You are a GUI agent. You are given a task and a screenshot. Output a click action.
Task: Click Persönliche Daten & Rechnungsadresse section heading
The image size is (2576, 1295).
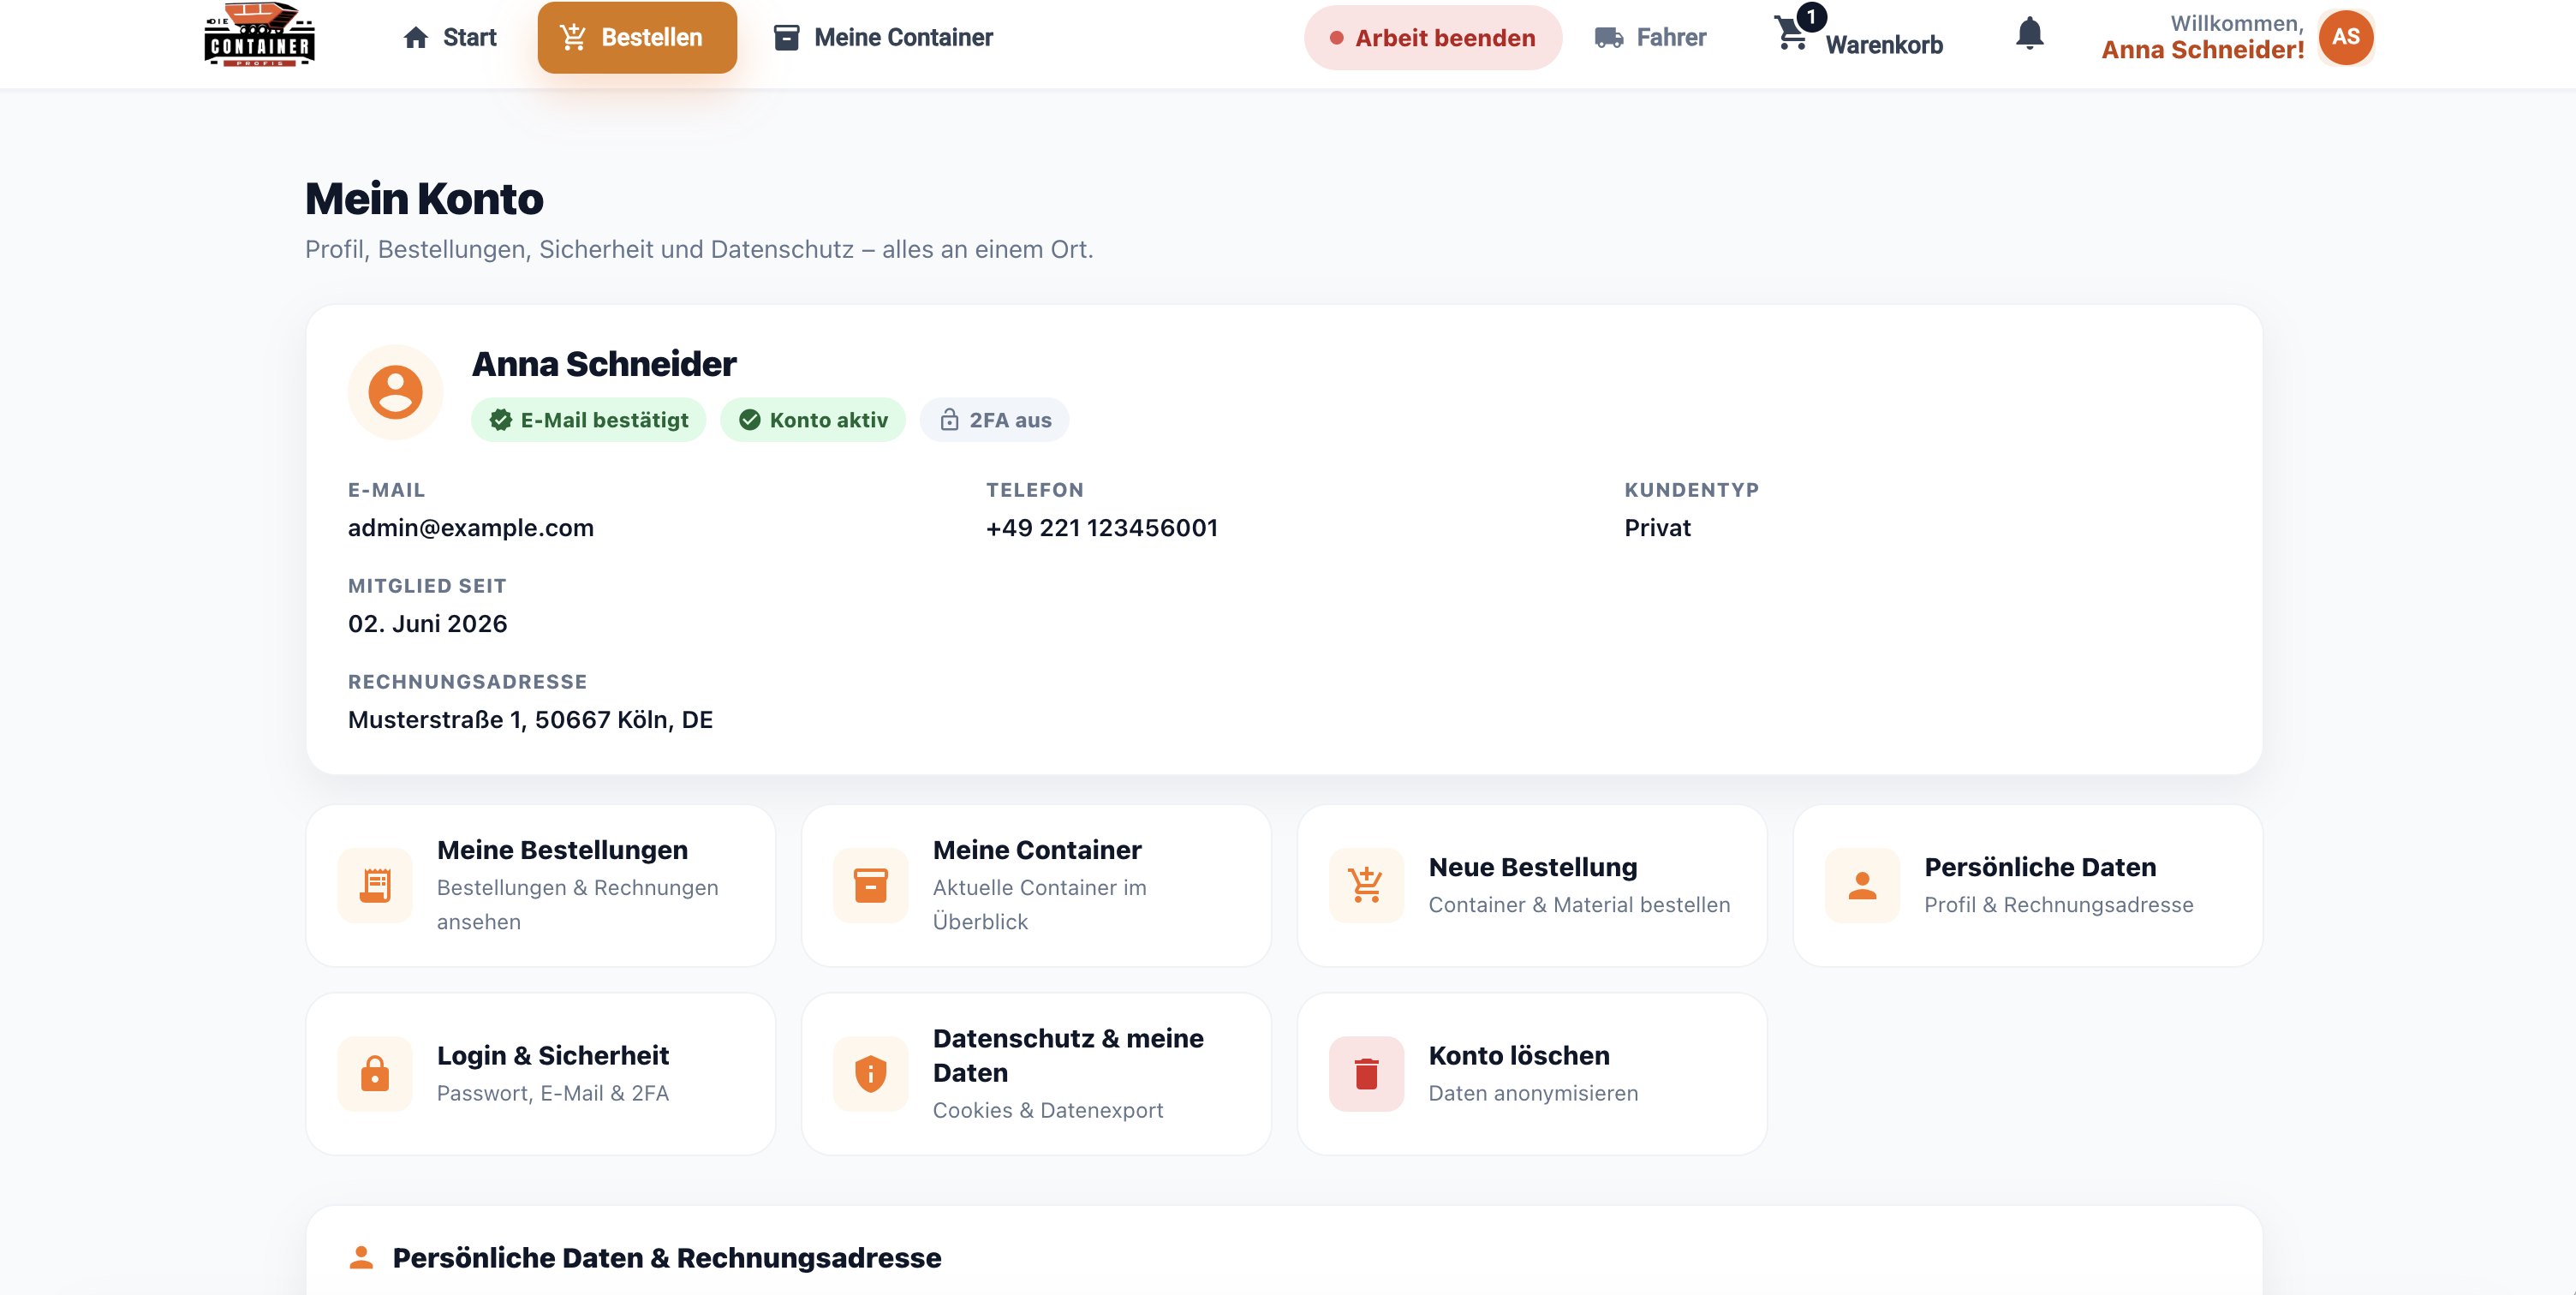tap(667, 1257)
